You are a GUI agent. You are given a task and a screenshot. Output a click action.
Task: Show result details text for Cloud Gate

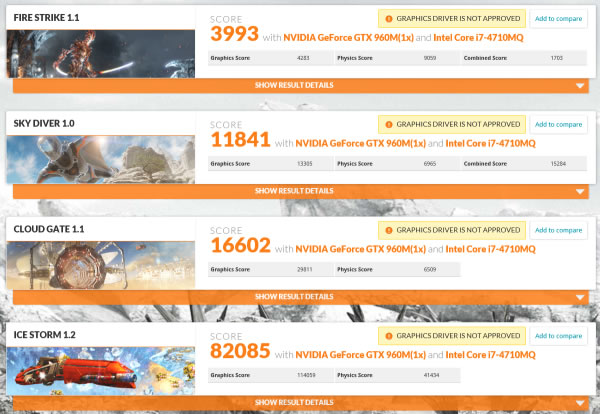294,297
